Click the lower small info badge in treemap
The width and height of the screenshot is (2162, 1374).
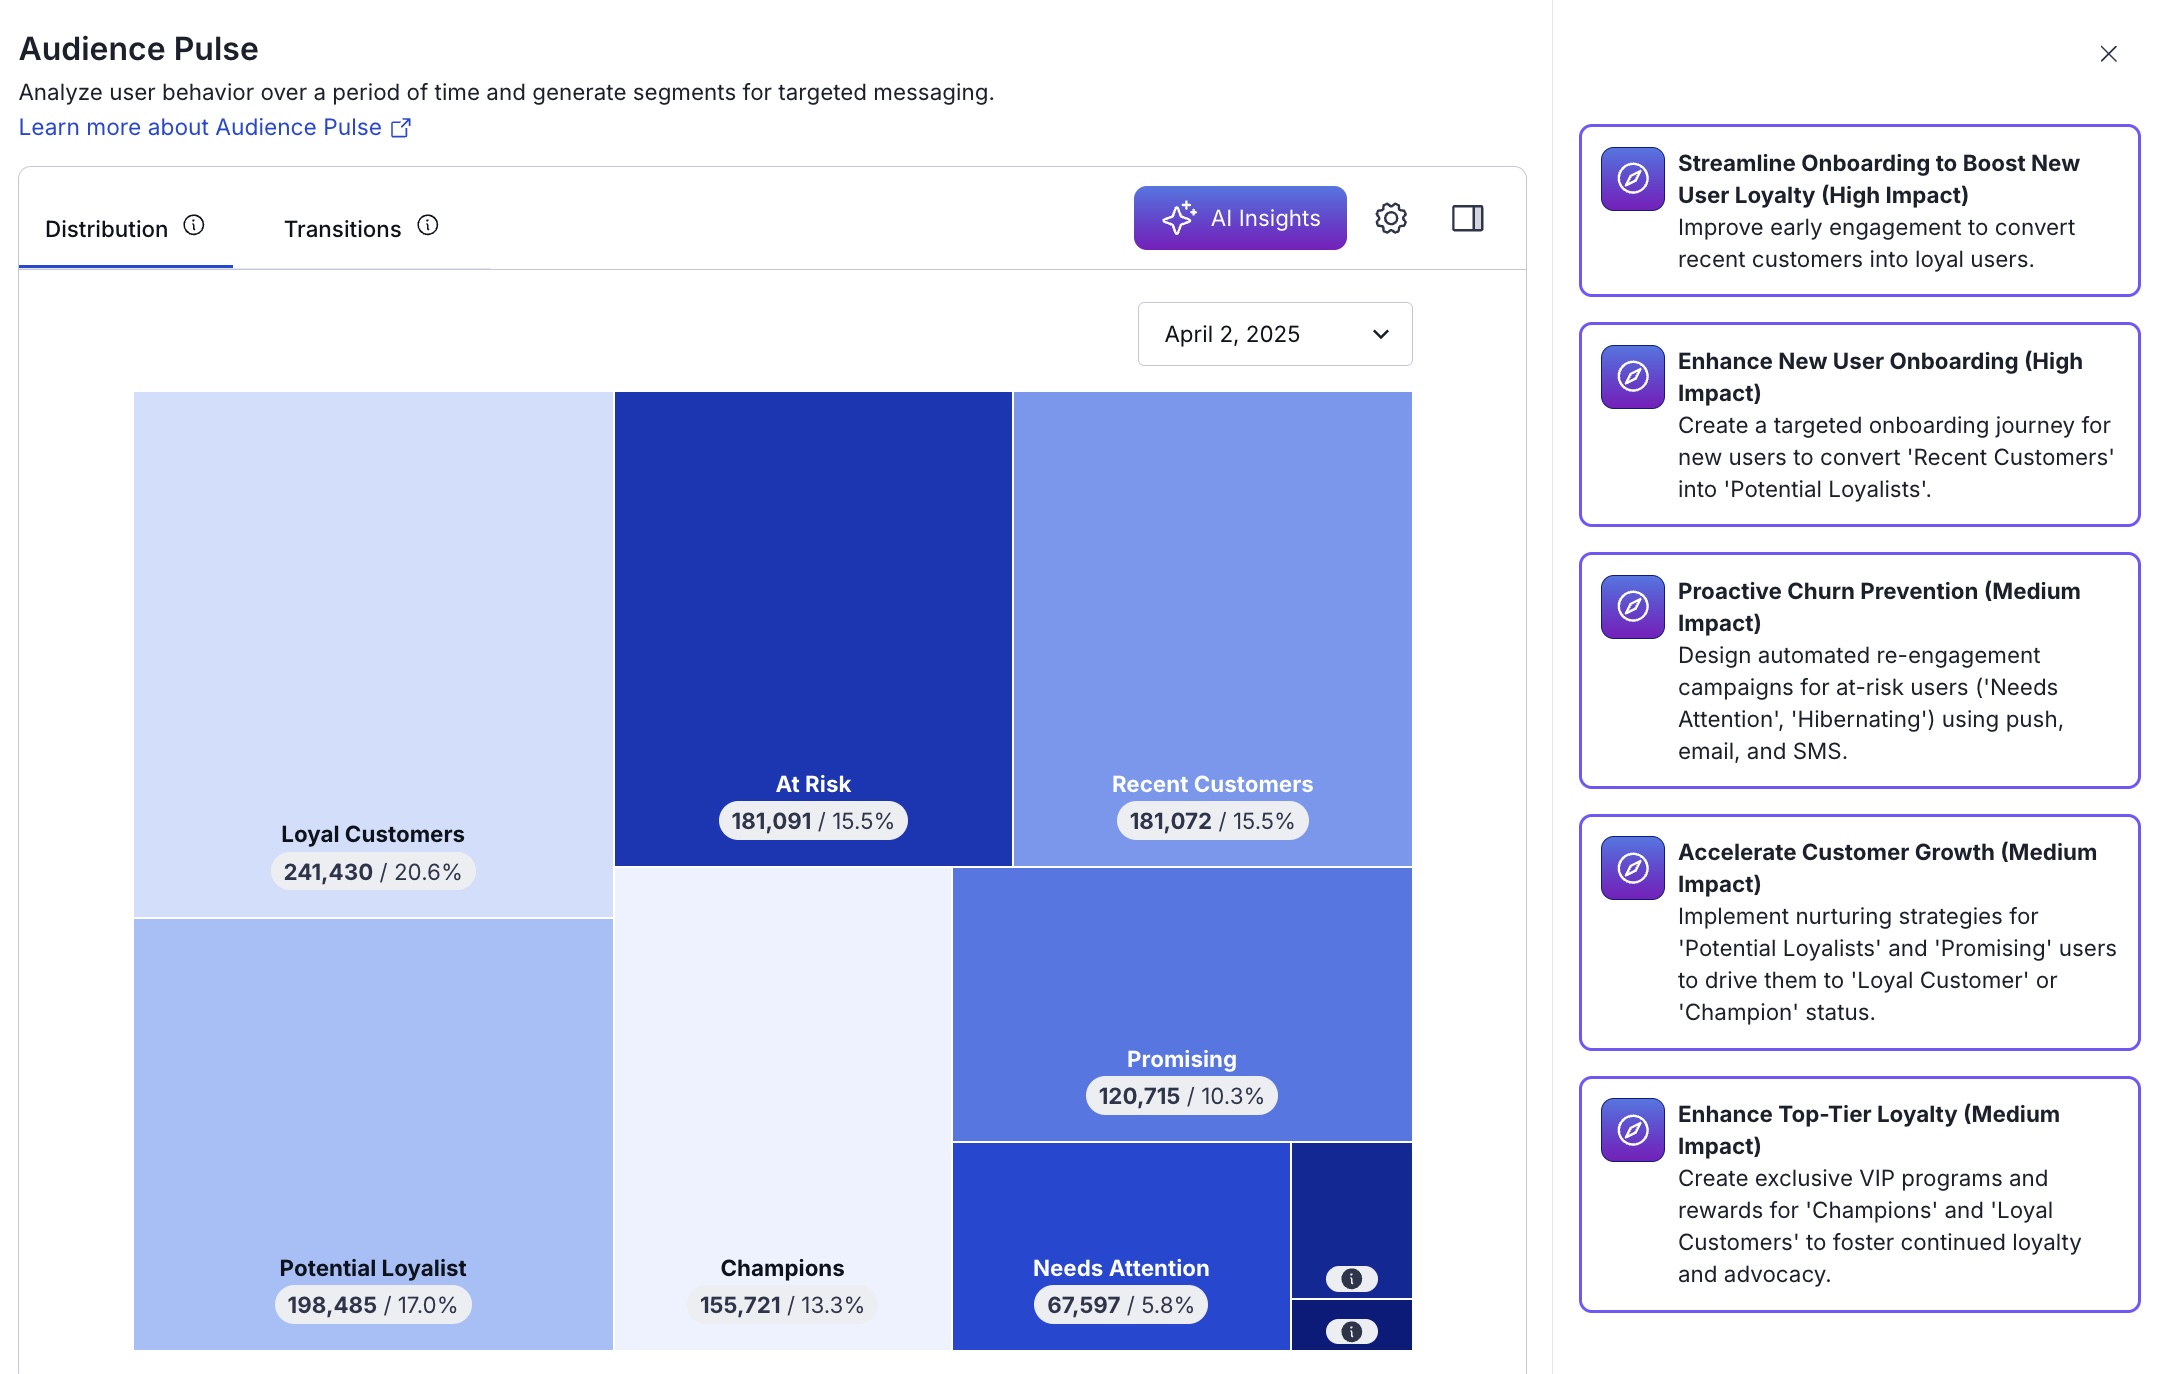coord(1351,1331)
